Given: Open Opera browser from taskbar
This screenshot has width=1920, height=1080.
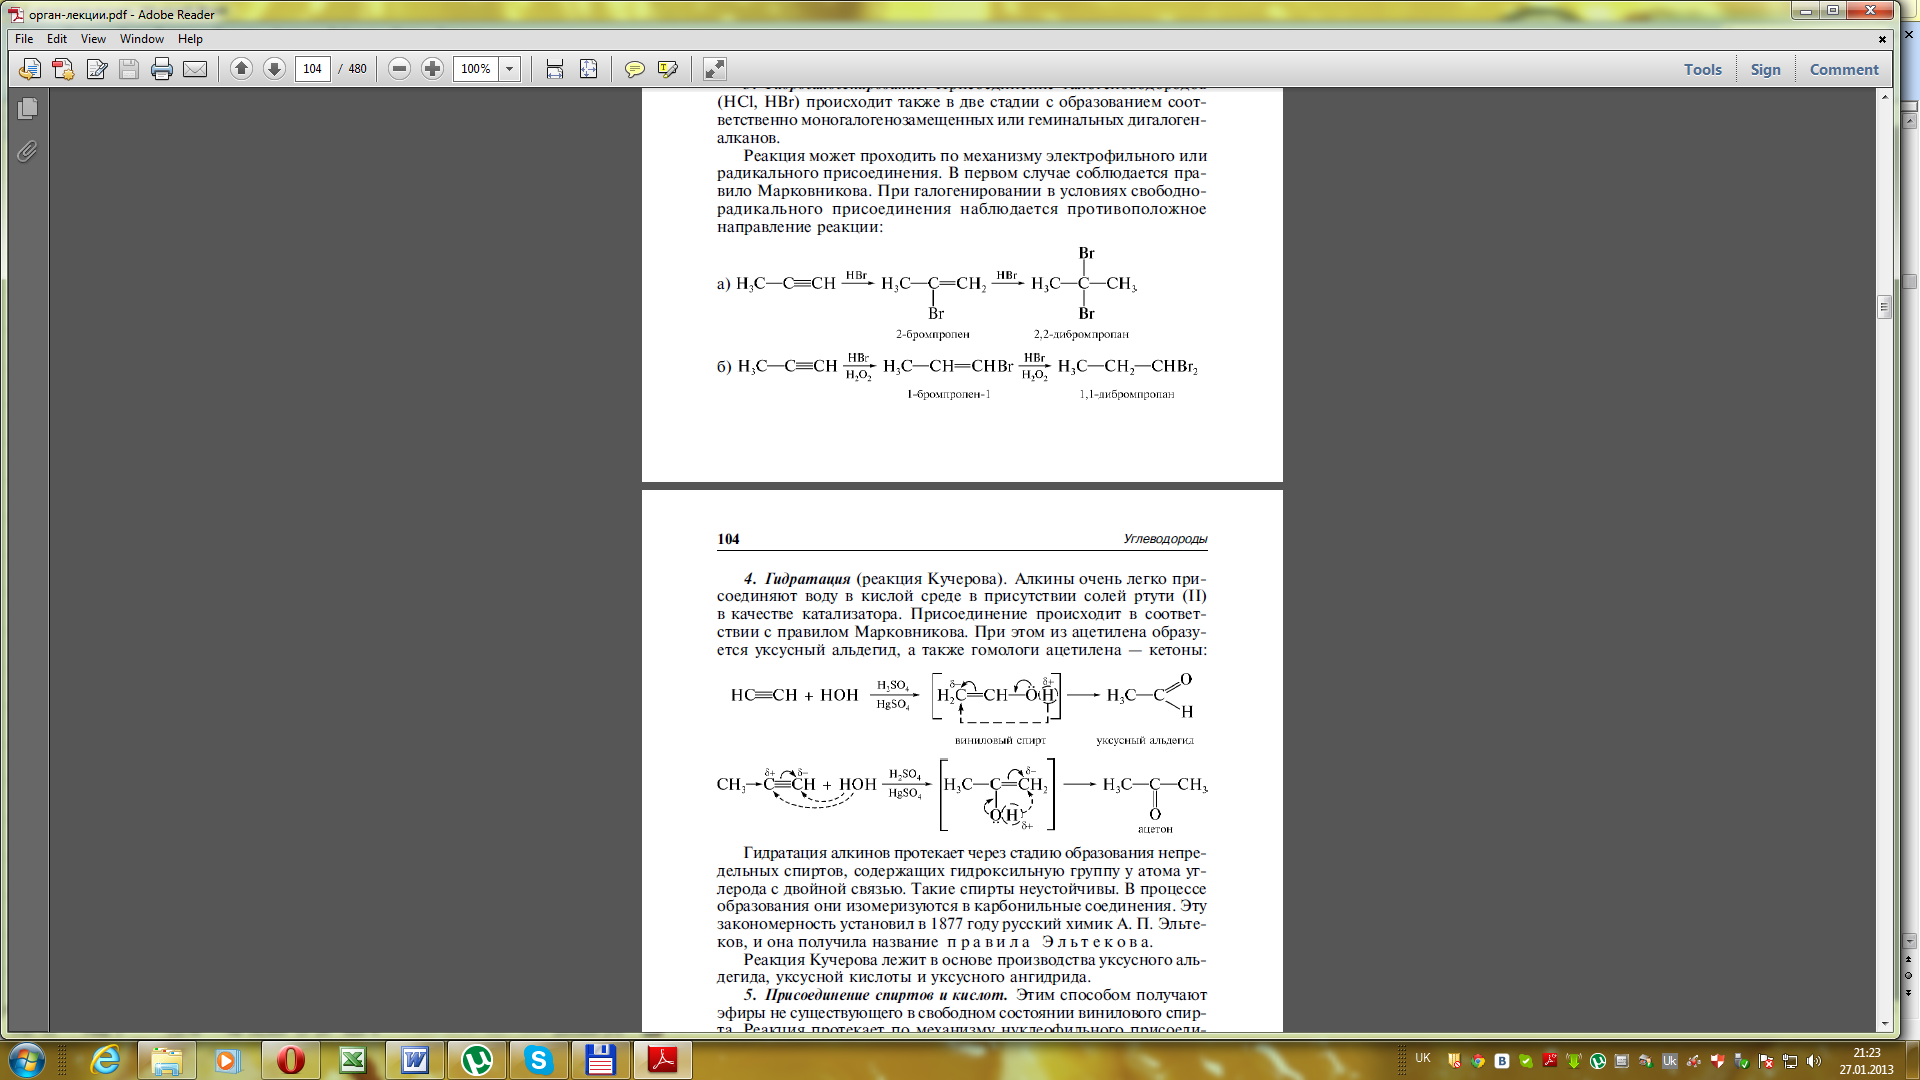Looking at the screenshot, I should [290, 1060].
